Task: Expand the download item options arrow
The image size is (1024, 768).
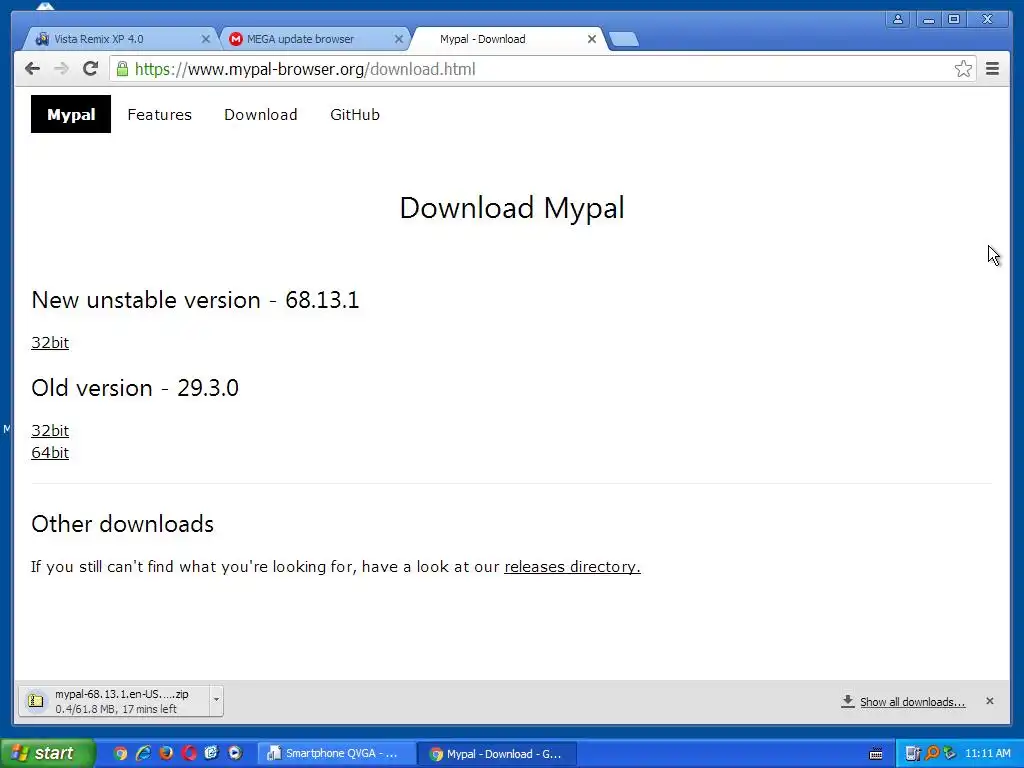Action: coord(216,701)
